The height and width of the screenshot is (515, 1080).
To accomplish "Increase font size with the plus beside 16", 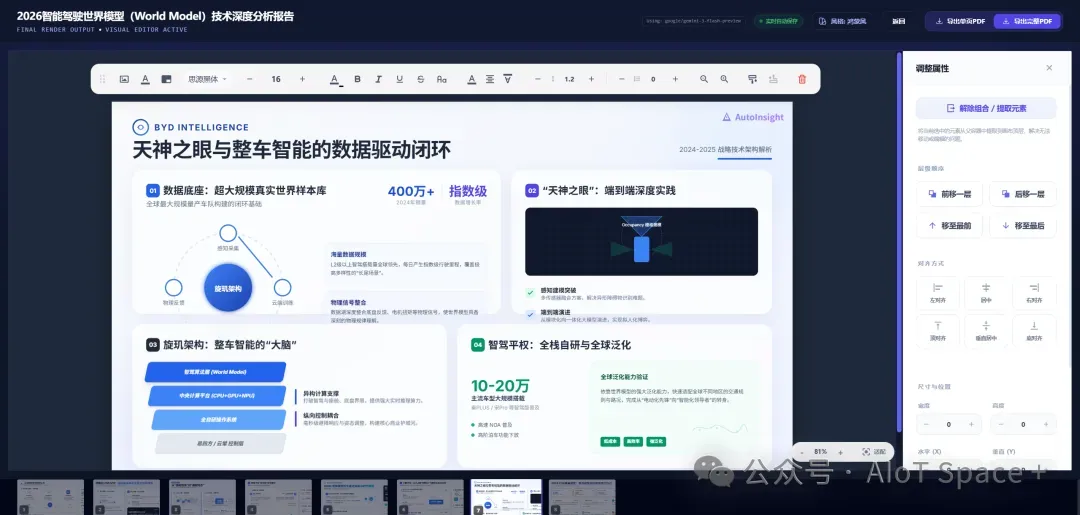I will (302, 79).
